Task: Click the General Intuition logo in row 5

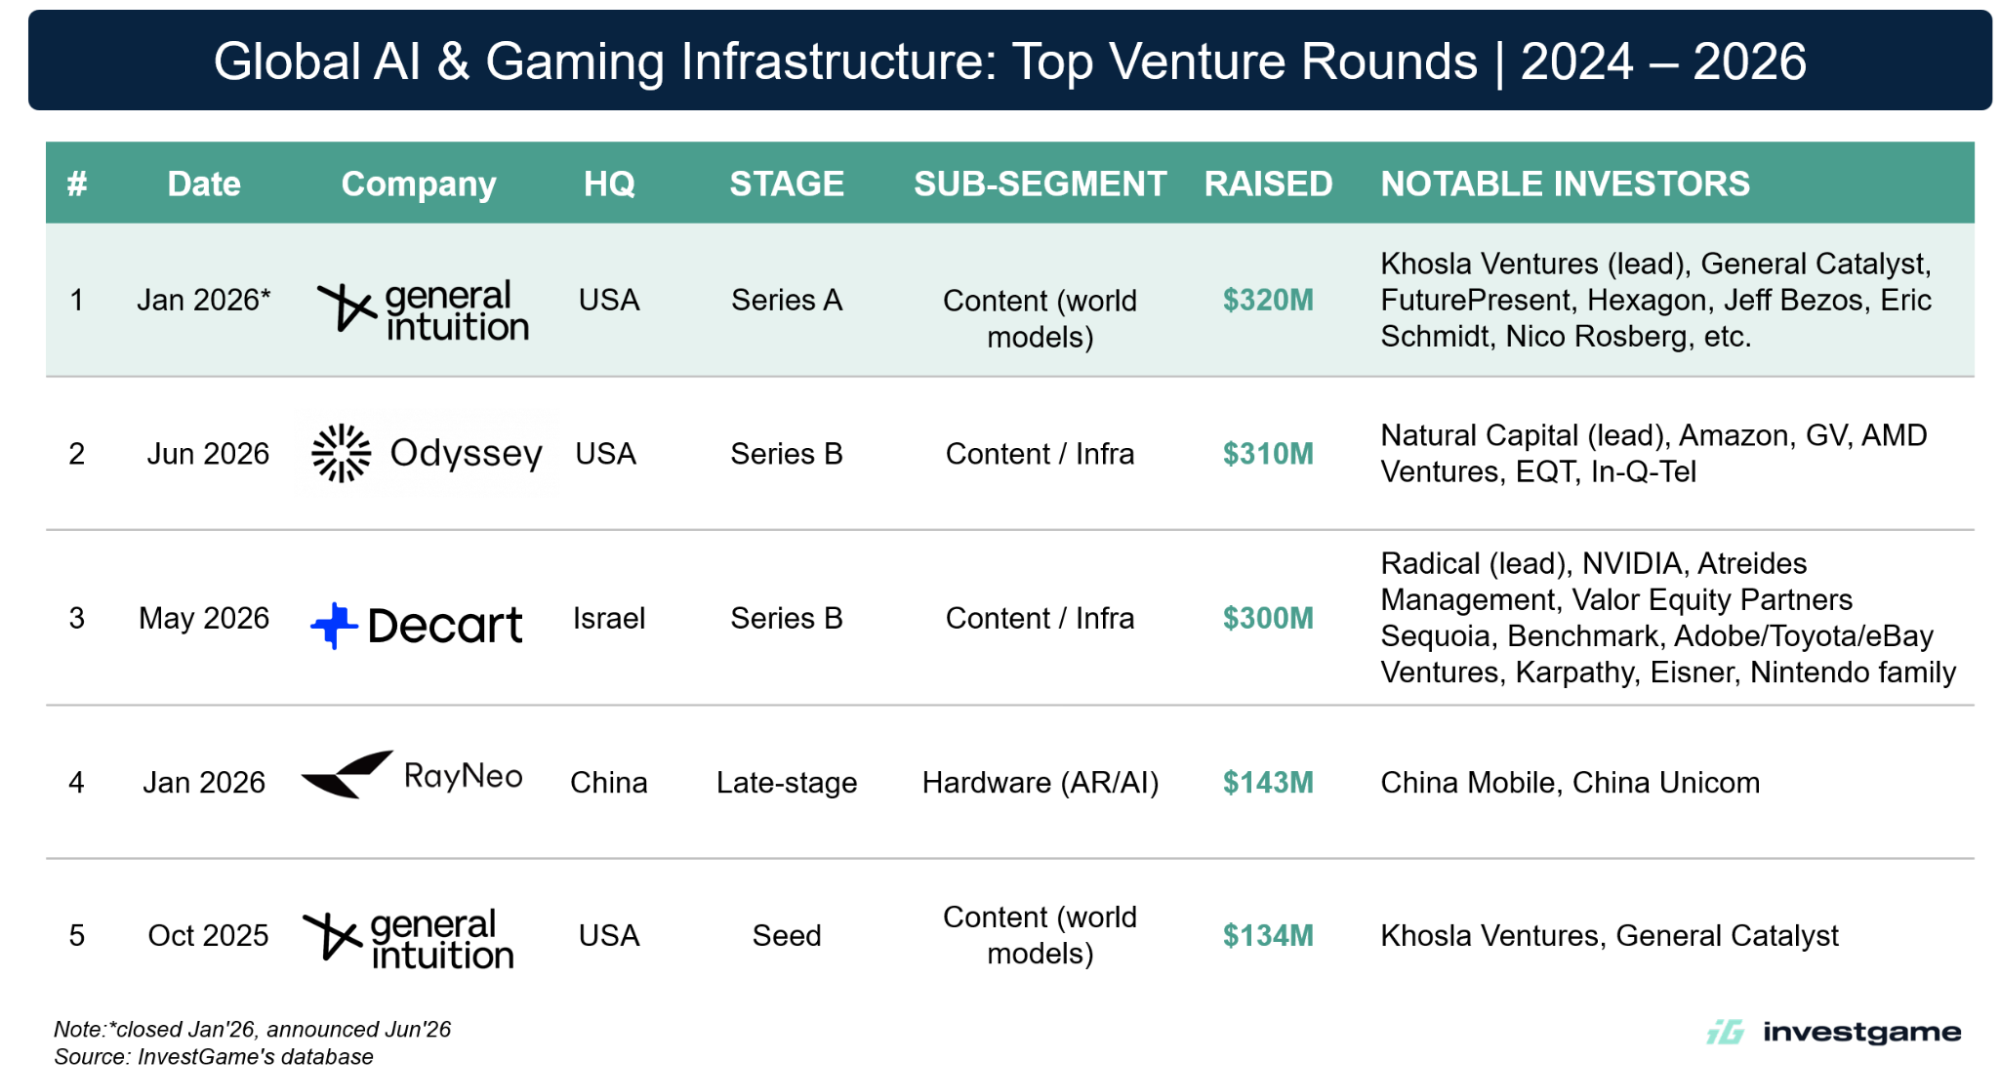Action: click(409, 938)
